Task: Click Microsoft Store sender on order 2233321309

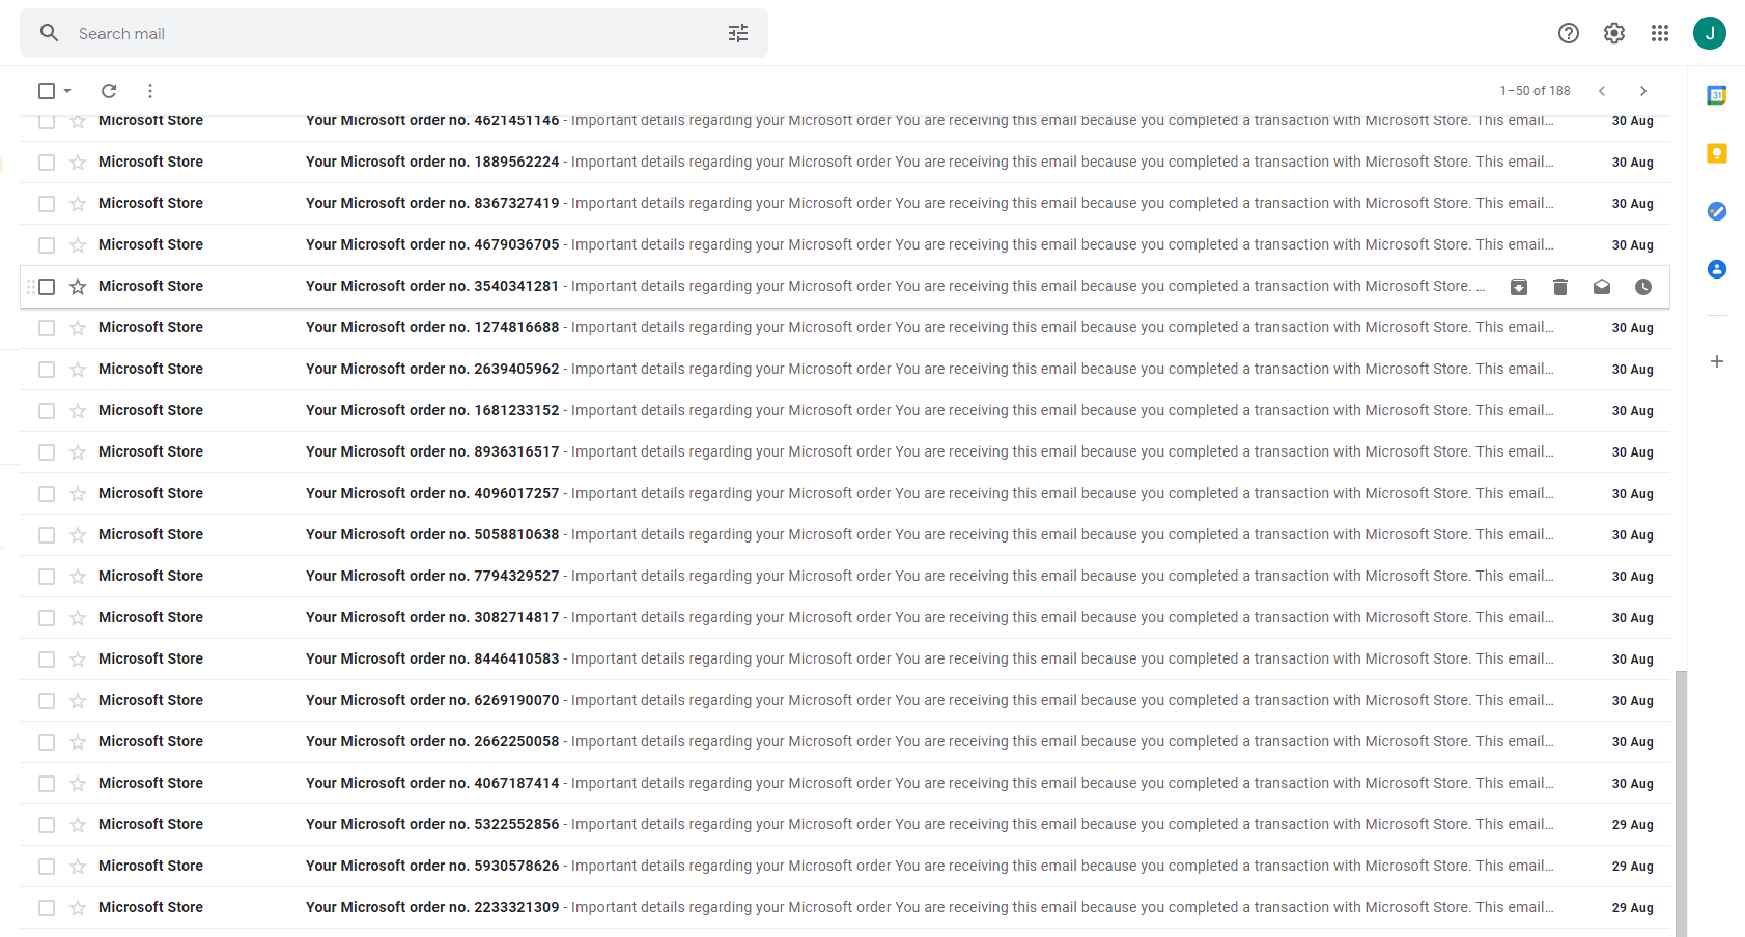Action: click(x=151, y=907)
